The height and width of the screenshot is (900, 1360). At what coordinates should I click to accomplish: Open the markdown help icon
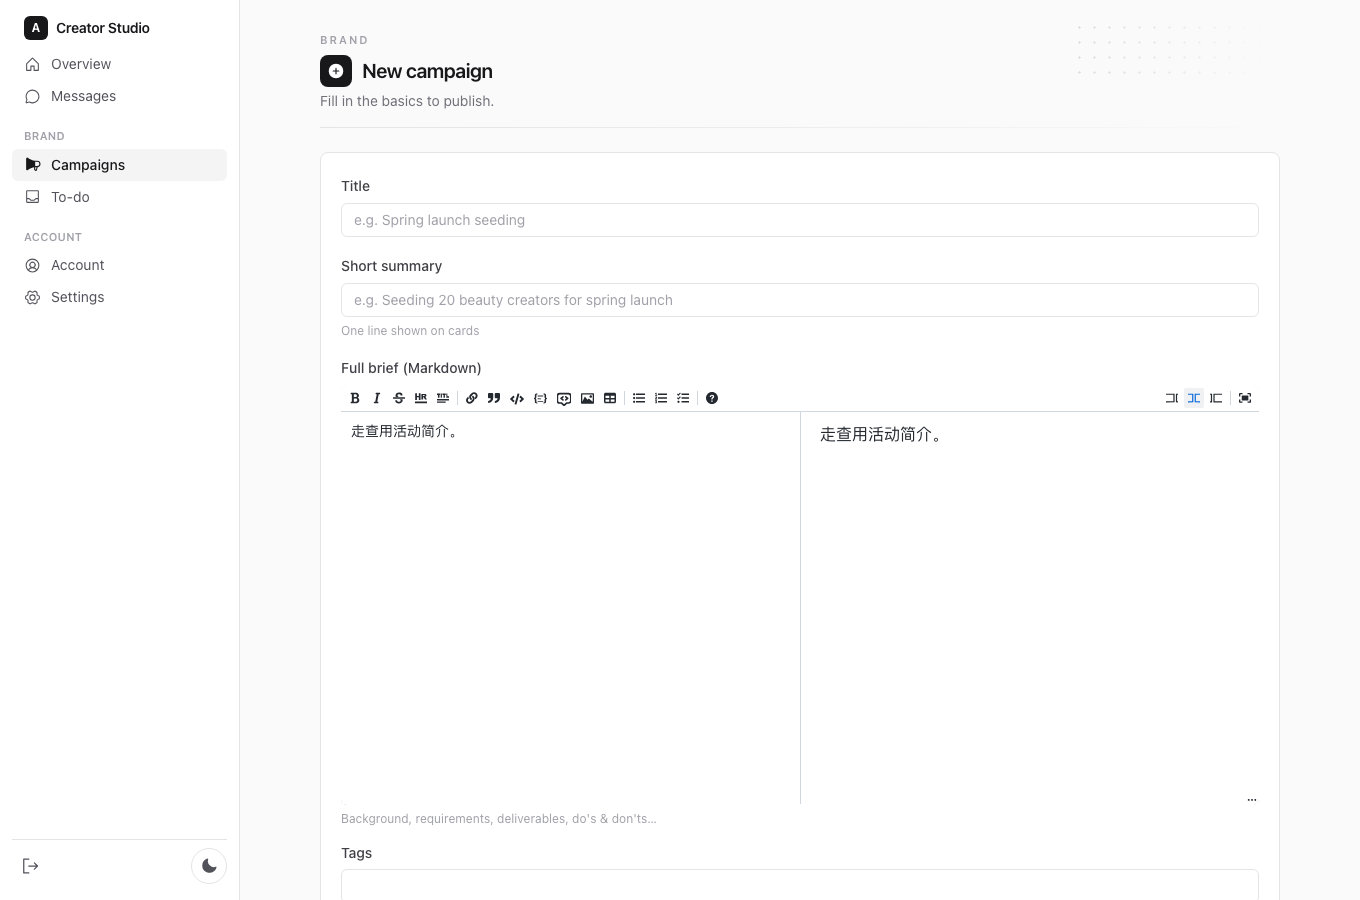point(712,398)
